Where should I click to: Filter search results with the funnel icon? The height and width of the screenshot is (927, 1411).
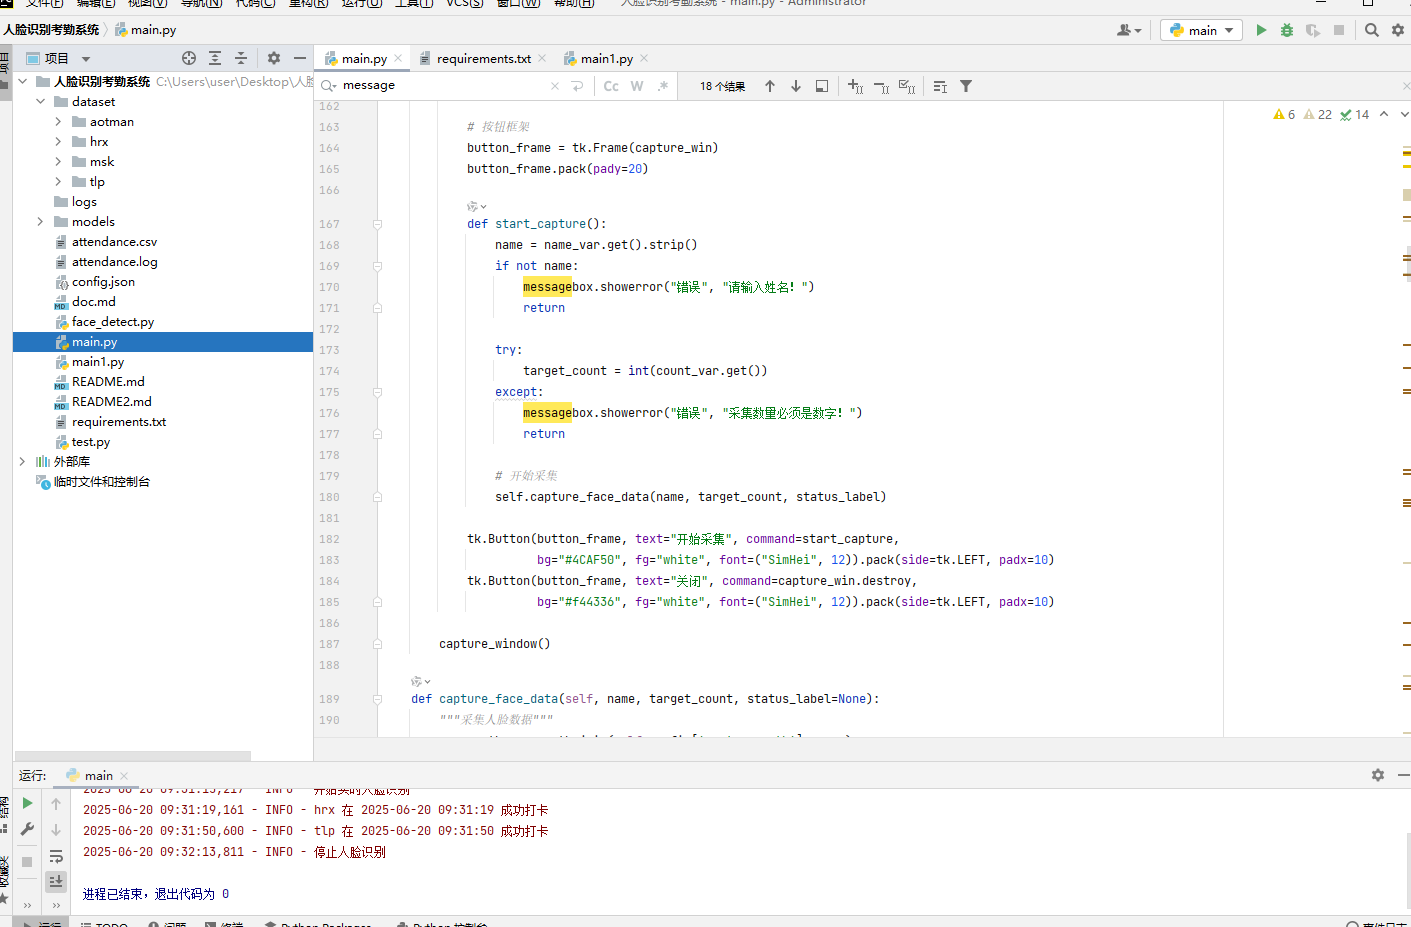(x=965, y=85)
